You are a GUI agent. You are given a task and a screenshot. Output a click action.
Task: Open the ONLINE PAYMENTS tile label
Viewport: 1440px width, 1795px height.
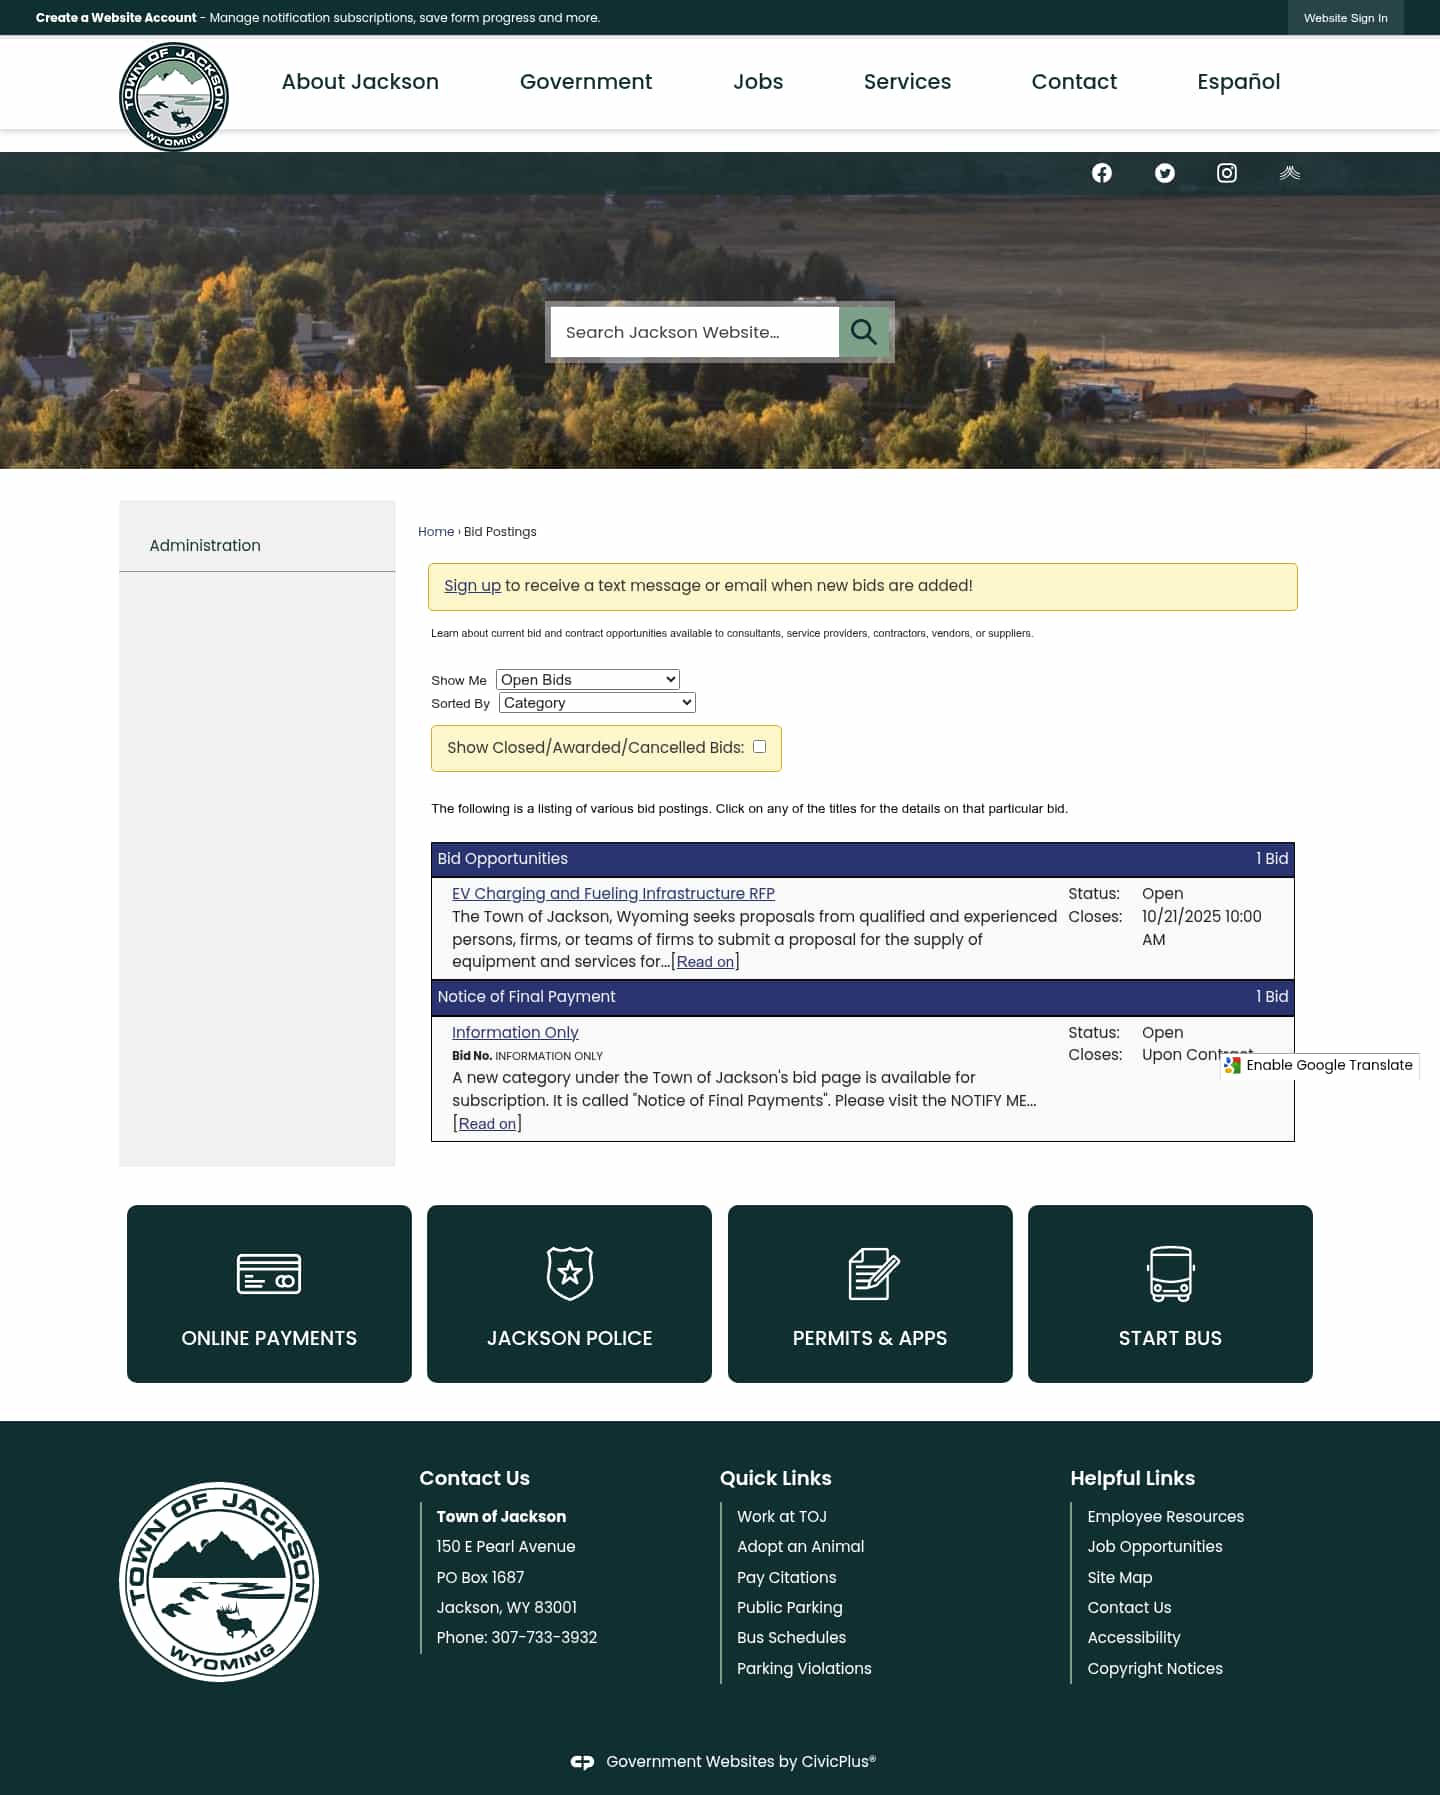pos(269,1338)
